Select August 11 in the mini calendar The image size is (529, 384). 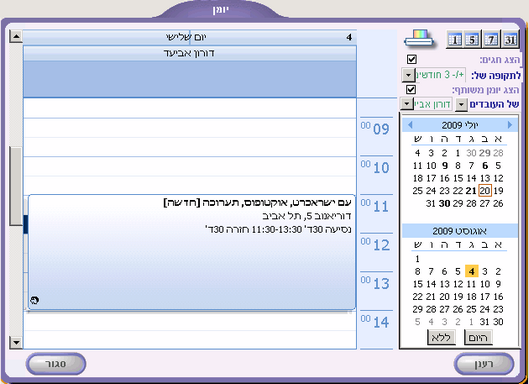tap(471, 284)
